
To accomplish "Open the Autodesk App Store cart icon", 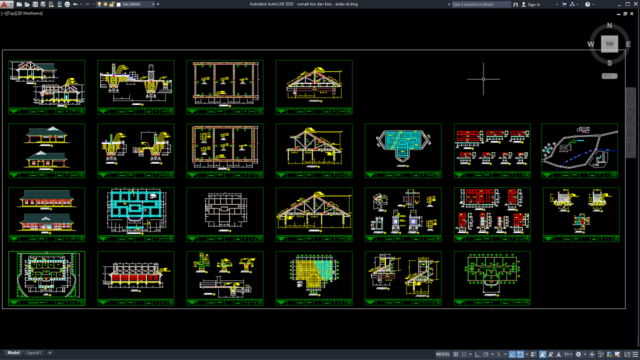I will (564, 4).
